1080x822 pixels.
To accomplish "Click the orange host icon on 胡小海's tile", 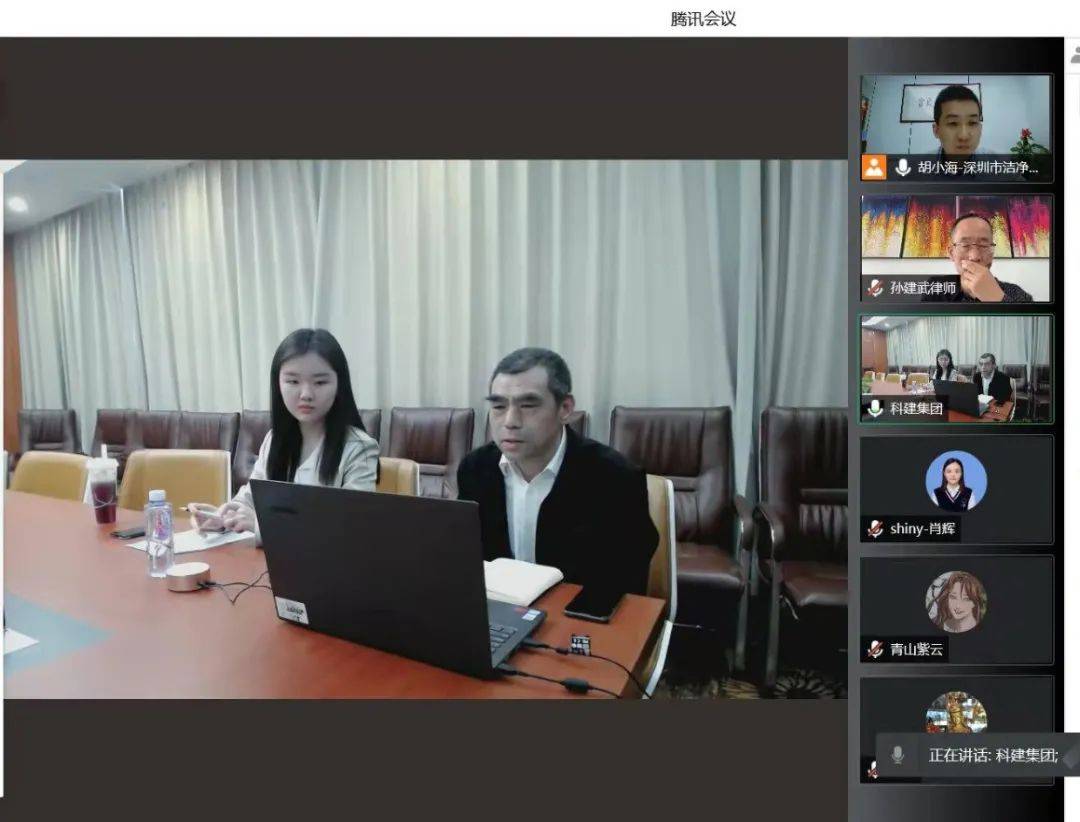I will point(874,167).
